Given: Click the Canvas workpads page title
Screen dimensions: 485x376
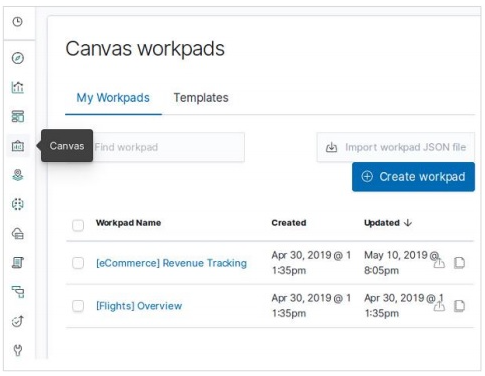Looking at the screenshot, I should pyautogui.click(x=145, y=49).
